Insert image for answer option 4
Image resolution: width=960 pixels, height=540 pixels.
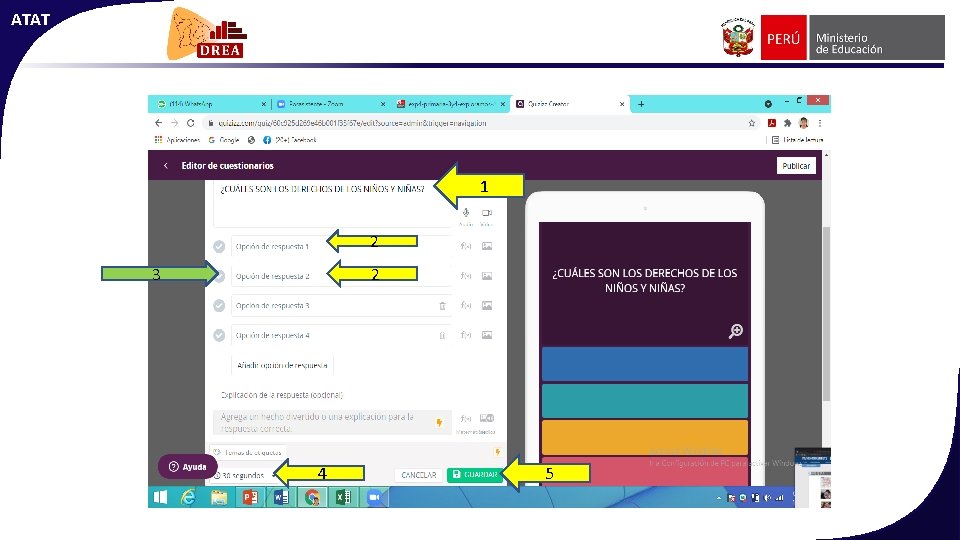[487, 335]
